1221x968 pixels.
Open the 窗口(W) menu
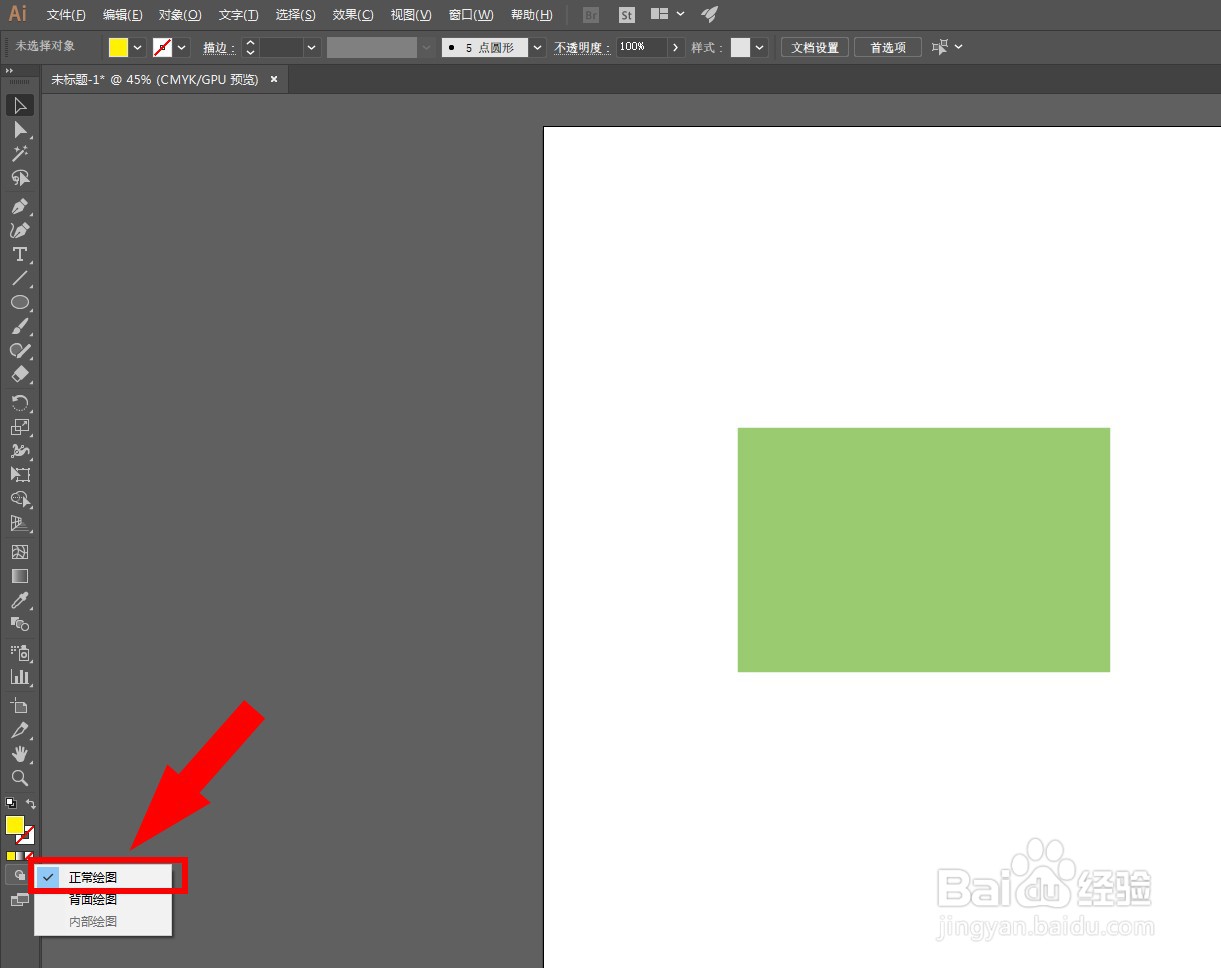471,15
